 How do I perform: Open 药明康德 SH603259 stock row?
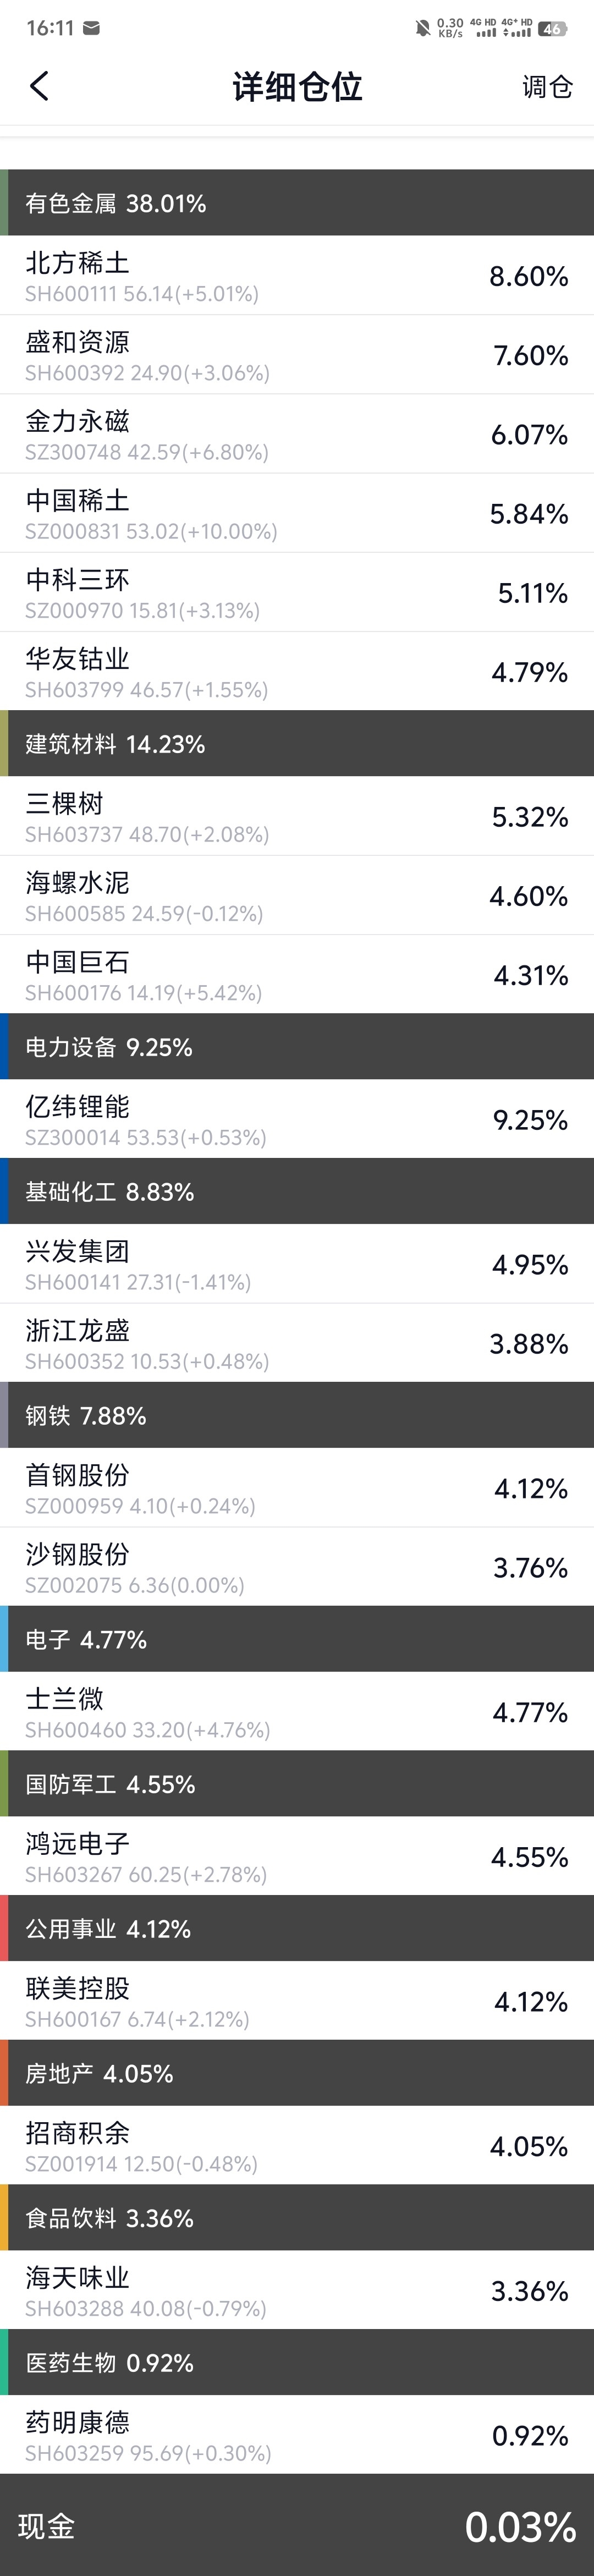(x=297, y=2435)
